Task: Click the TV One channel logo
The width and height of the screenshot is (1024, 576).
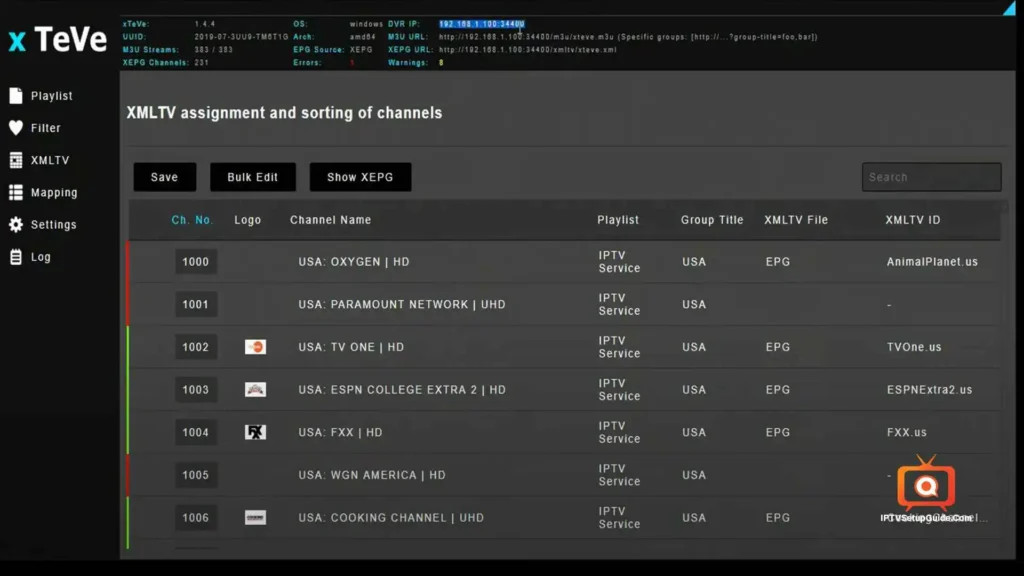Action: point(254,347)
